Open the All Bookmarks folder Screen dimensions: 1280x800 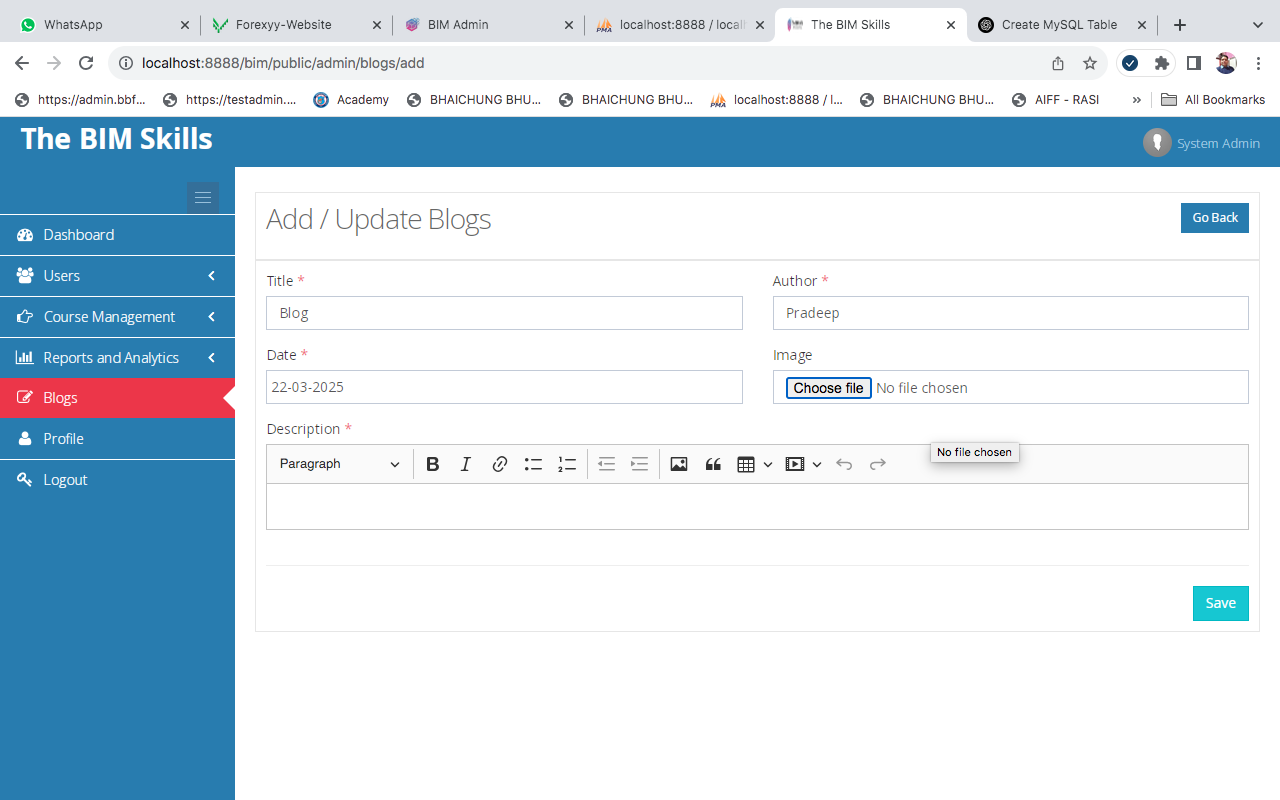click(x=1213, y=100)
